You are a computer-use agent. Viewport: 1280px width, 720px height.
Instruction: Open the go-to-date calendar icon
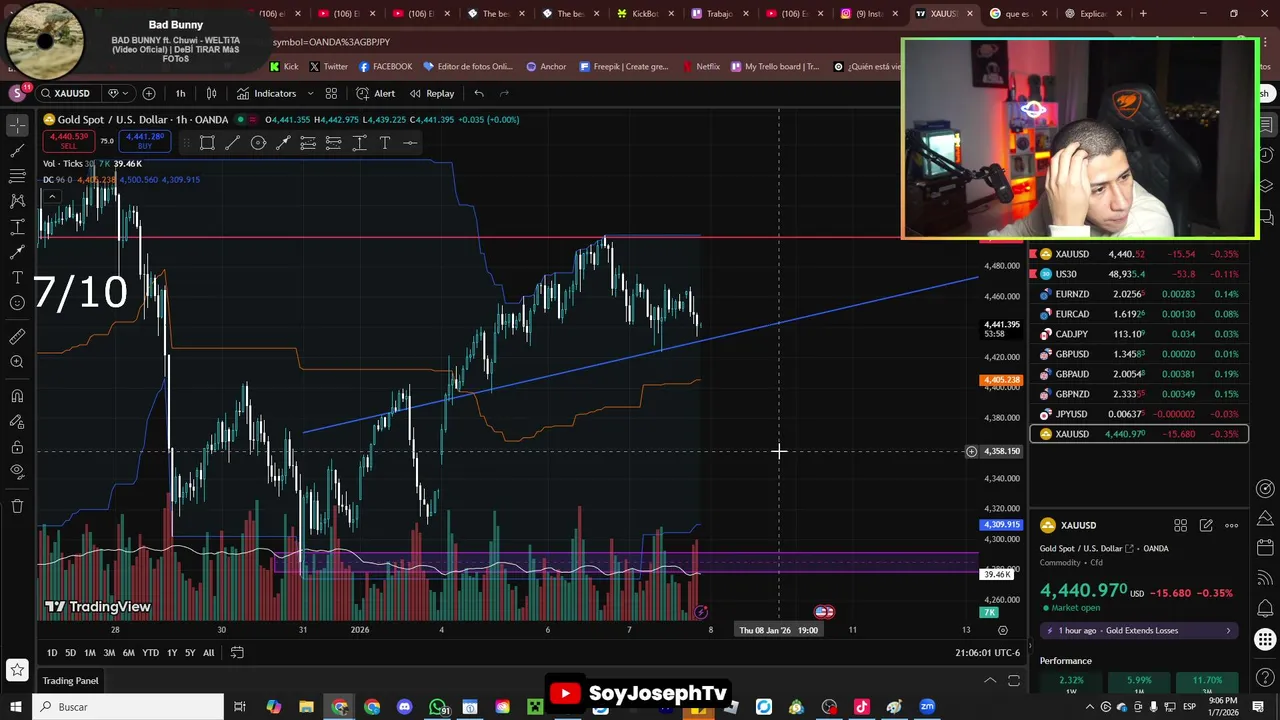click(237, 653)
